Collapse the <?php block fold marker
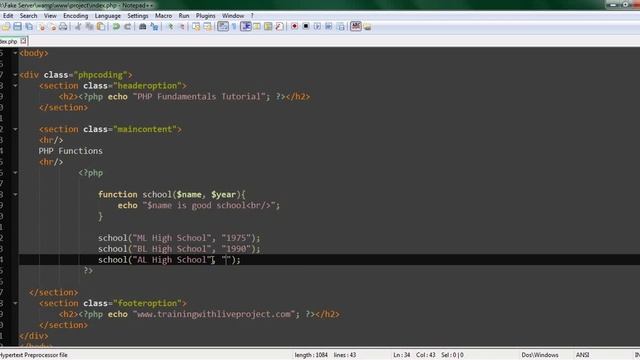Viewport: 640px width, 360px height. [15, 173]
